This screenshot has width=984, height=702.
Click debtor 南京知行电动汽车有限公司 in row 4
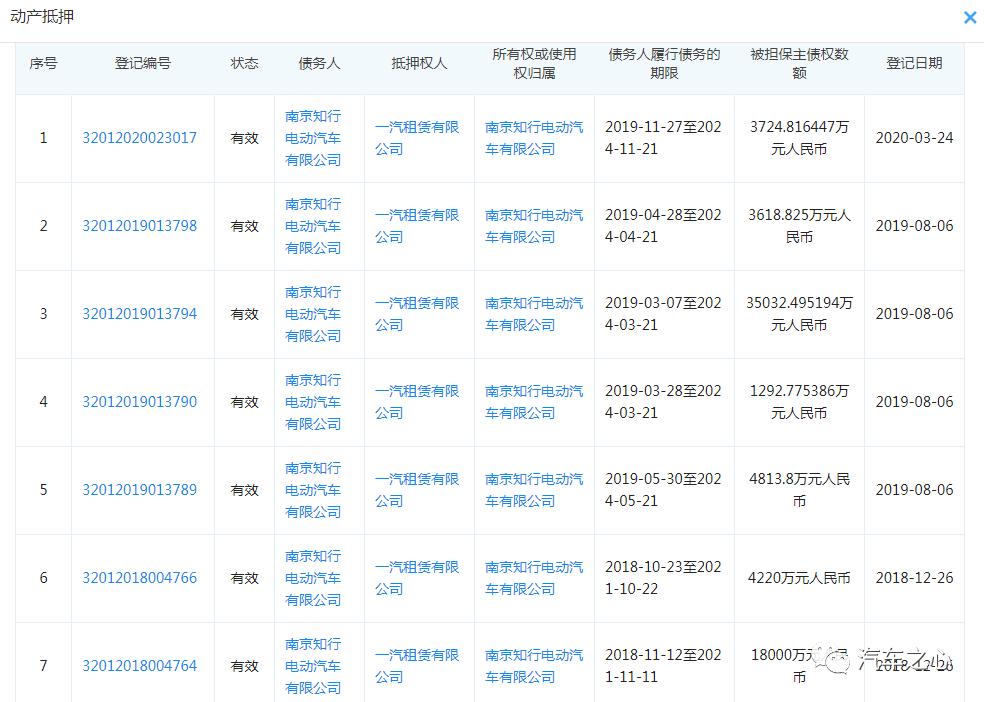pos(313,402)
